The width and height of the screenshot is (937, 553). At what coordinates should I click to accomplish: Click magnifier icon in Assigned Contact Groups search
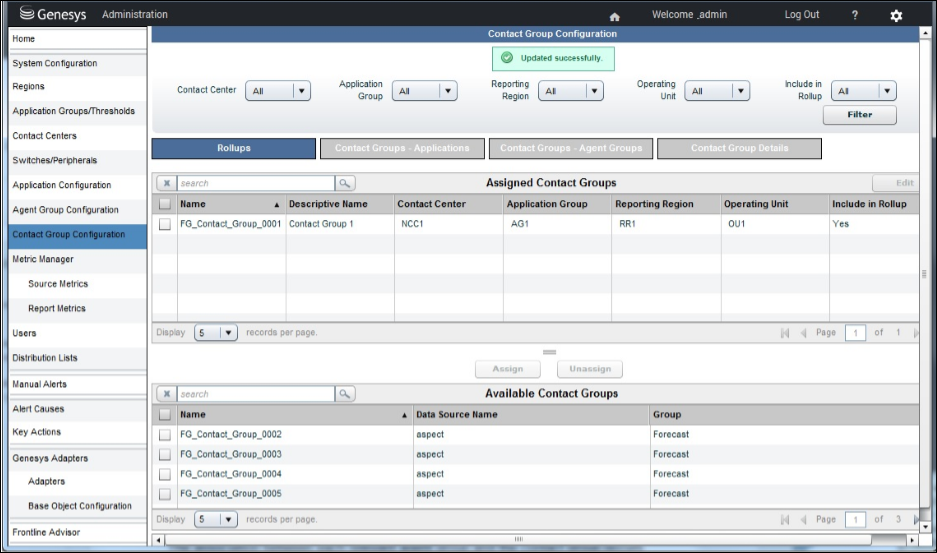[344, 184]
